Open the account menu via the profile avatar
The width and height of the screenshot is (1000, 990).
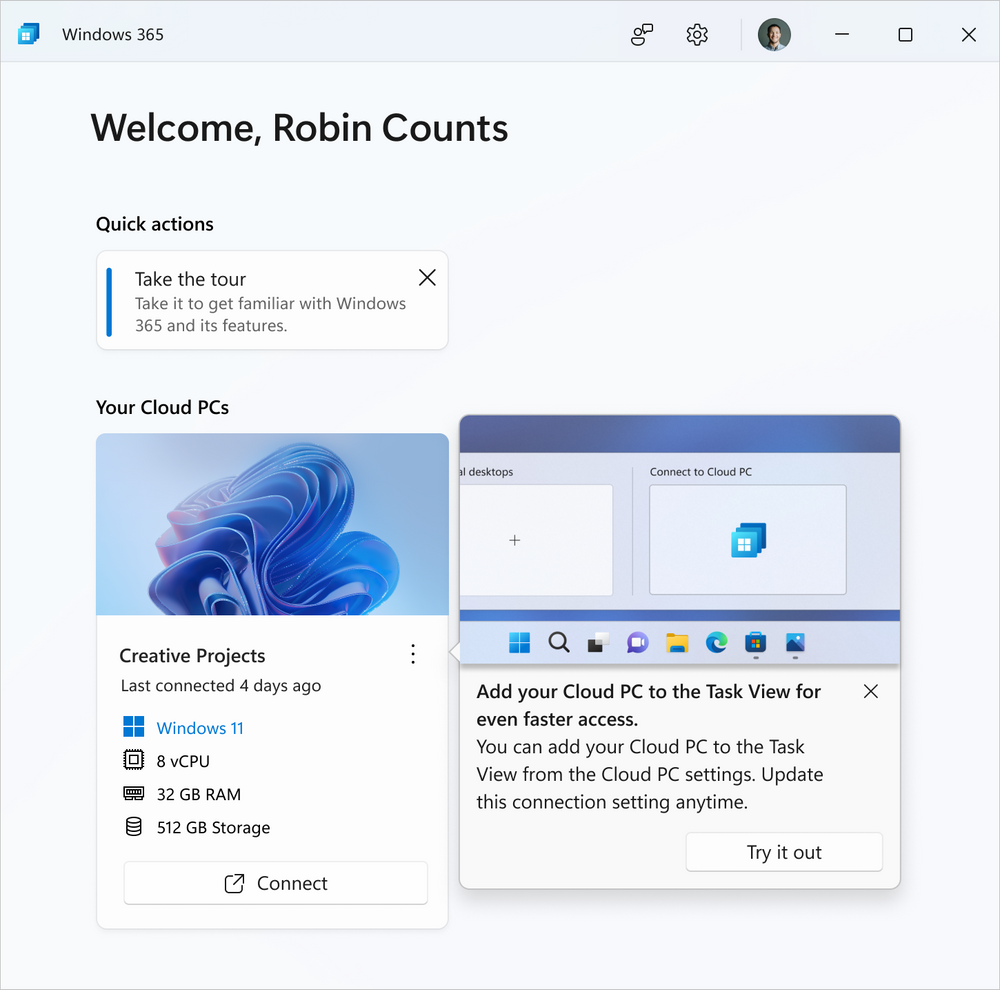773,34
